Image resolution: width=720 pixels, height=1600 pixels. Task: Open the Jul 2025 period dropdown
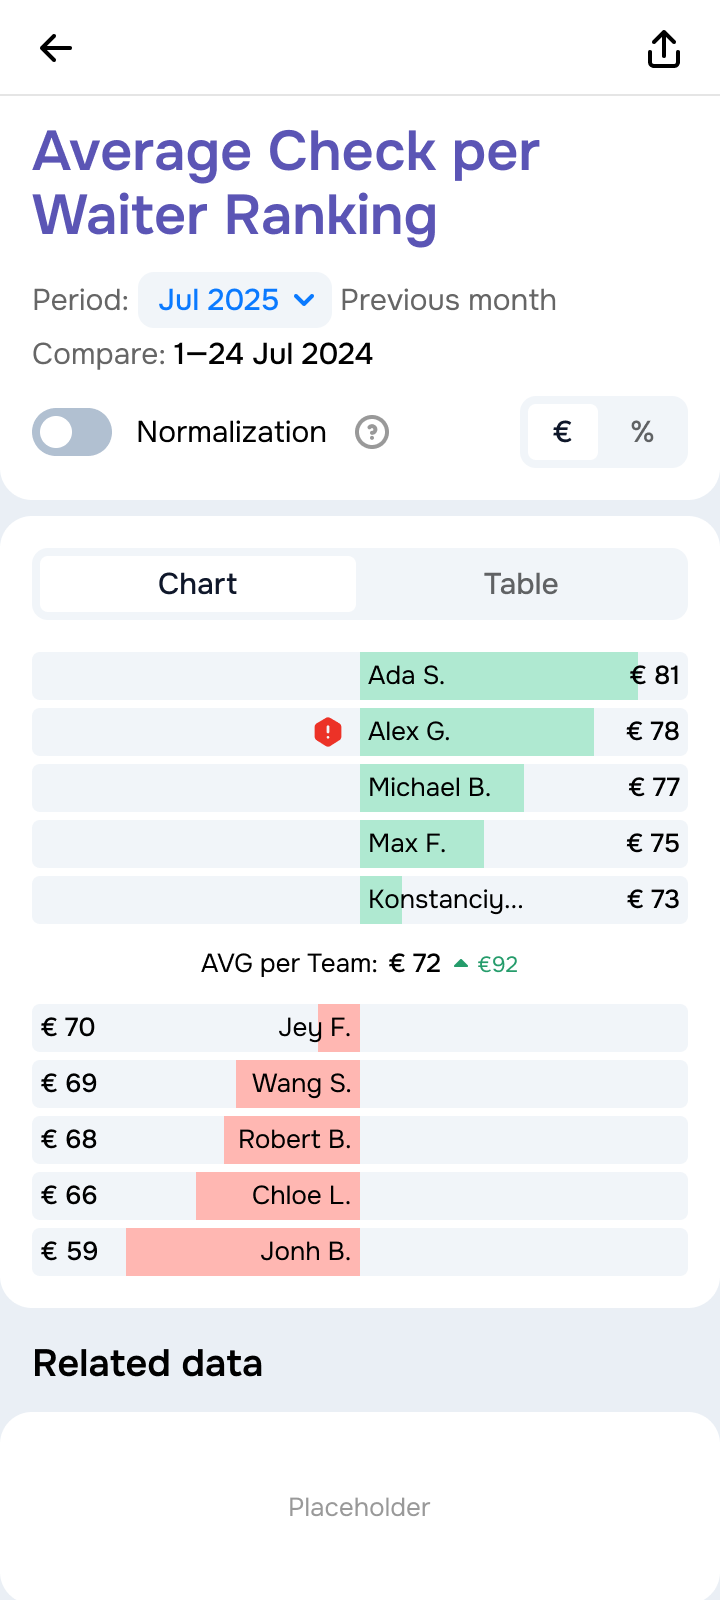[220, 300]
